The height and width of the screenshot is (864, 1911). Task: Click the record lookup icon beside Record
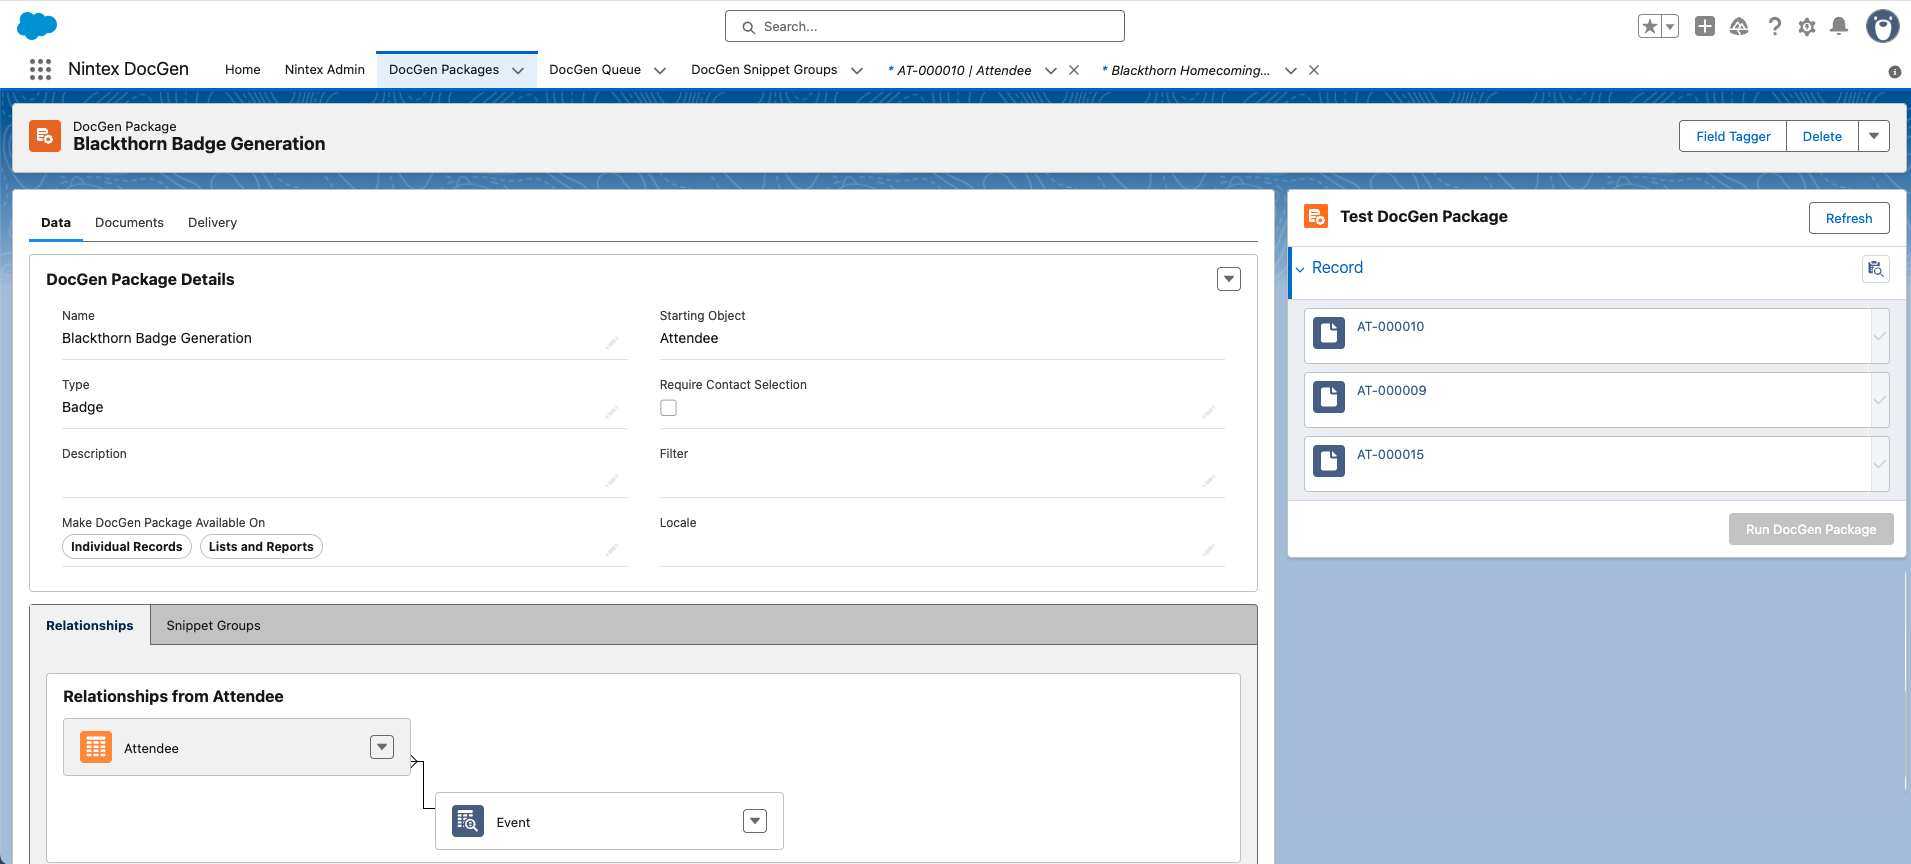click(x=1876, y=269)
